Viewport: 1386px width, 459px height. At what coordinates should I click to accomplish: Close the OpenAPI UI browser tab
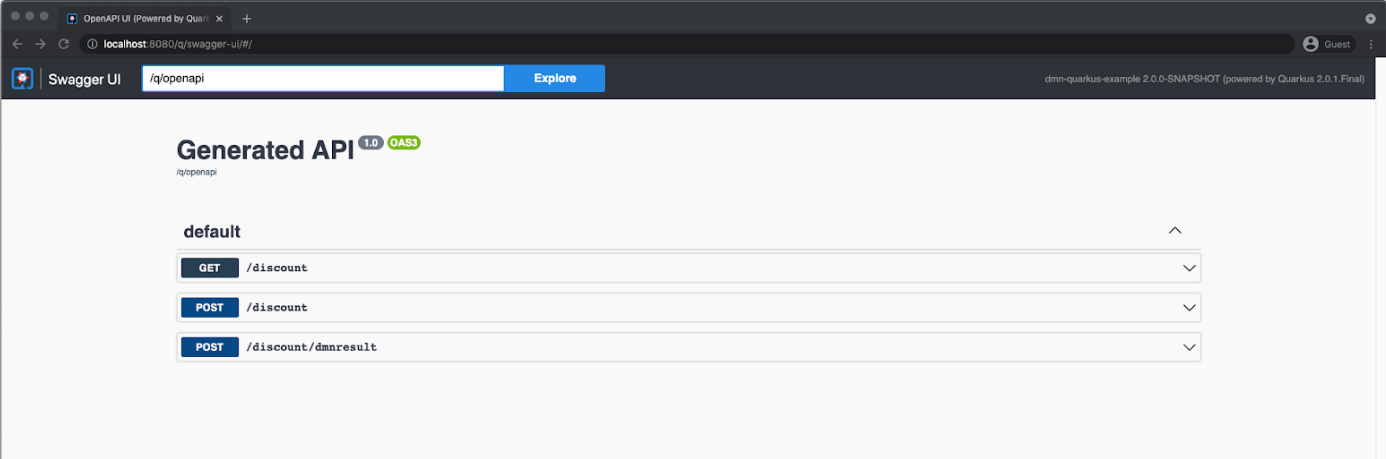(219, 19)
